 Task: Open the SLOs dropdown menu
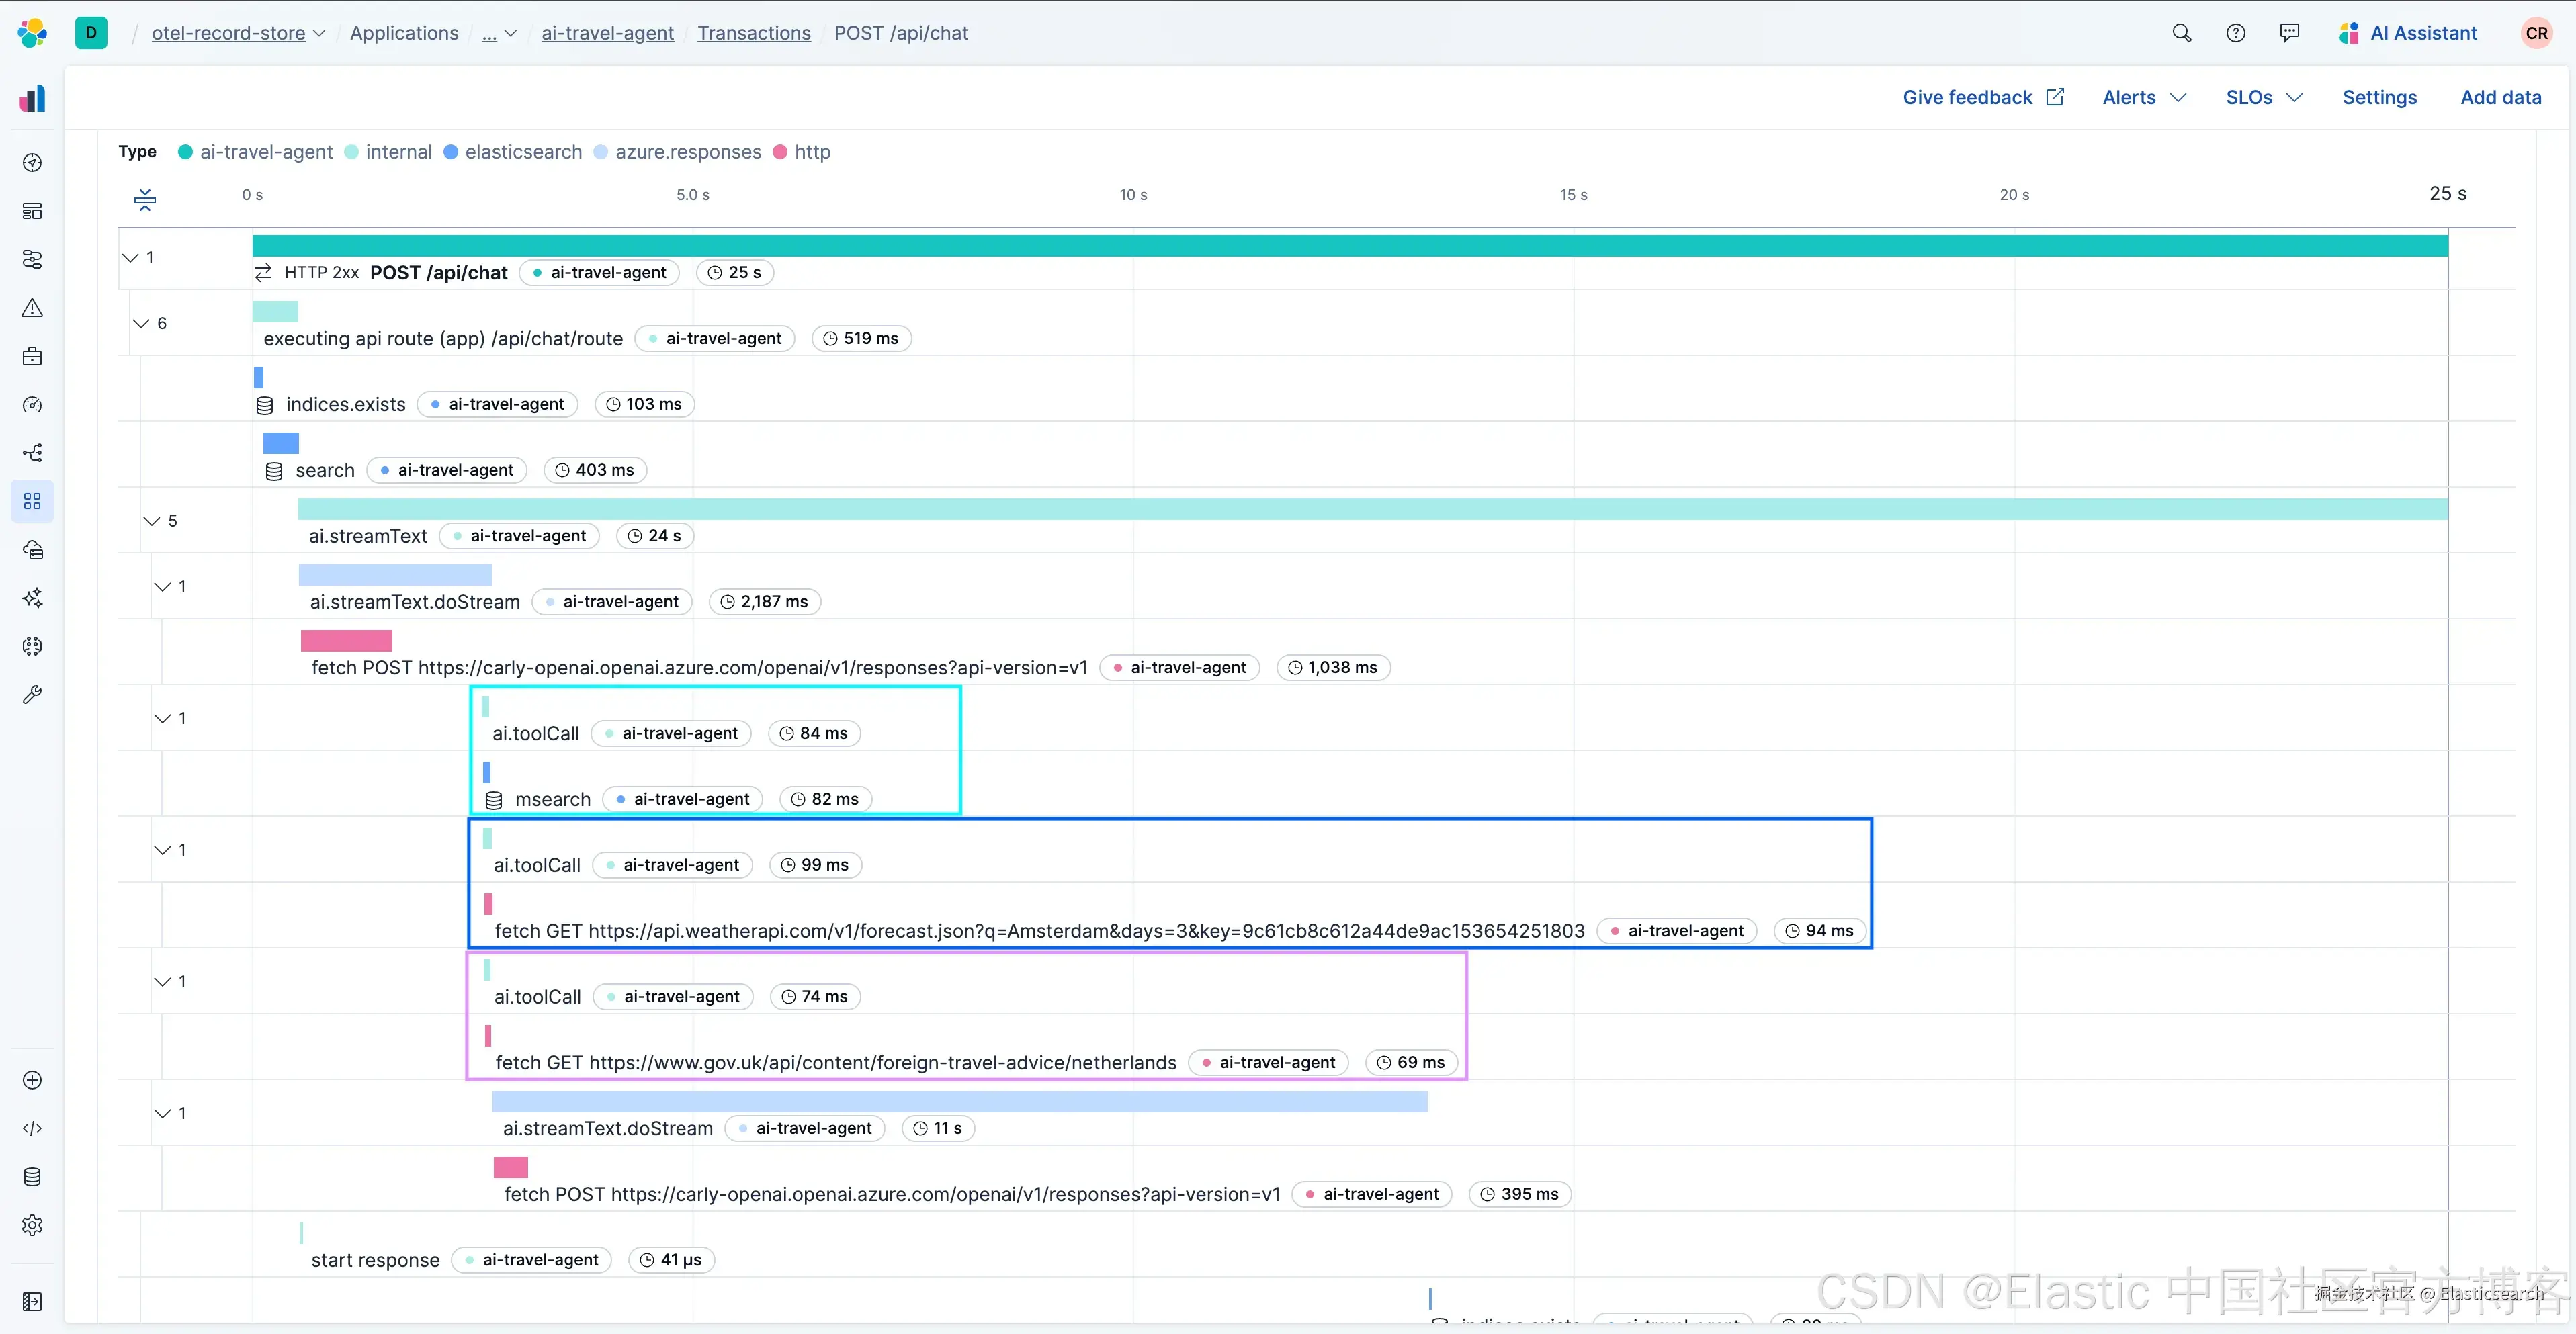(x=2264, y=97)
